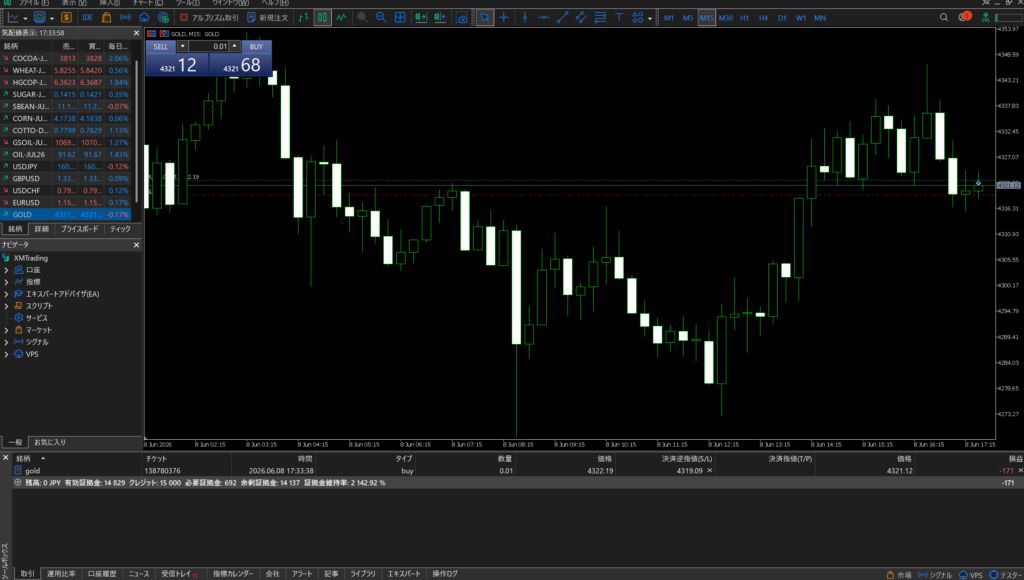The width and height of the screenshot is (1024, 580).
Task: Open the IDE (MetaEditor) toolbar icon
Action: [x=88, y=18]
